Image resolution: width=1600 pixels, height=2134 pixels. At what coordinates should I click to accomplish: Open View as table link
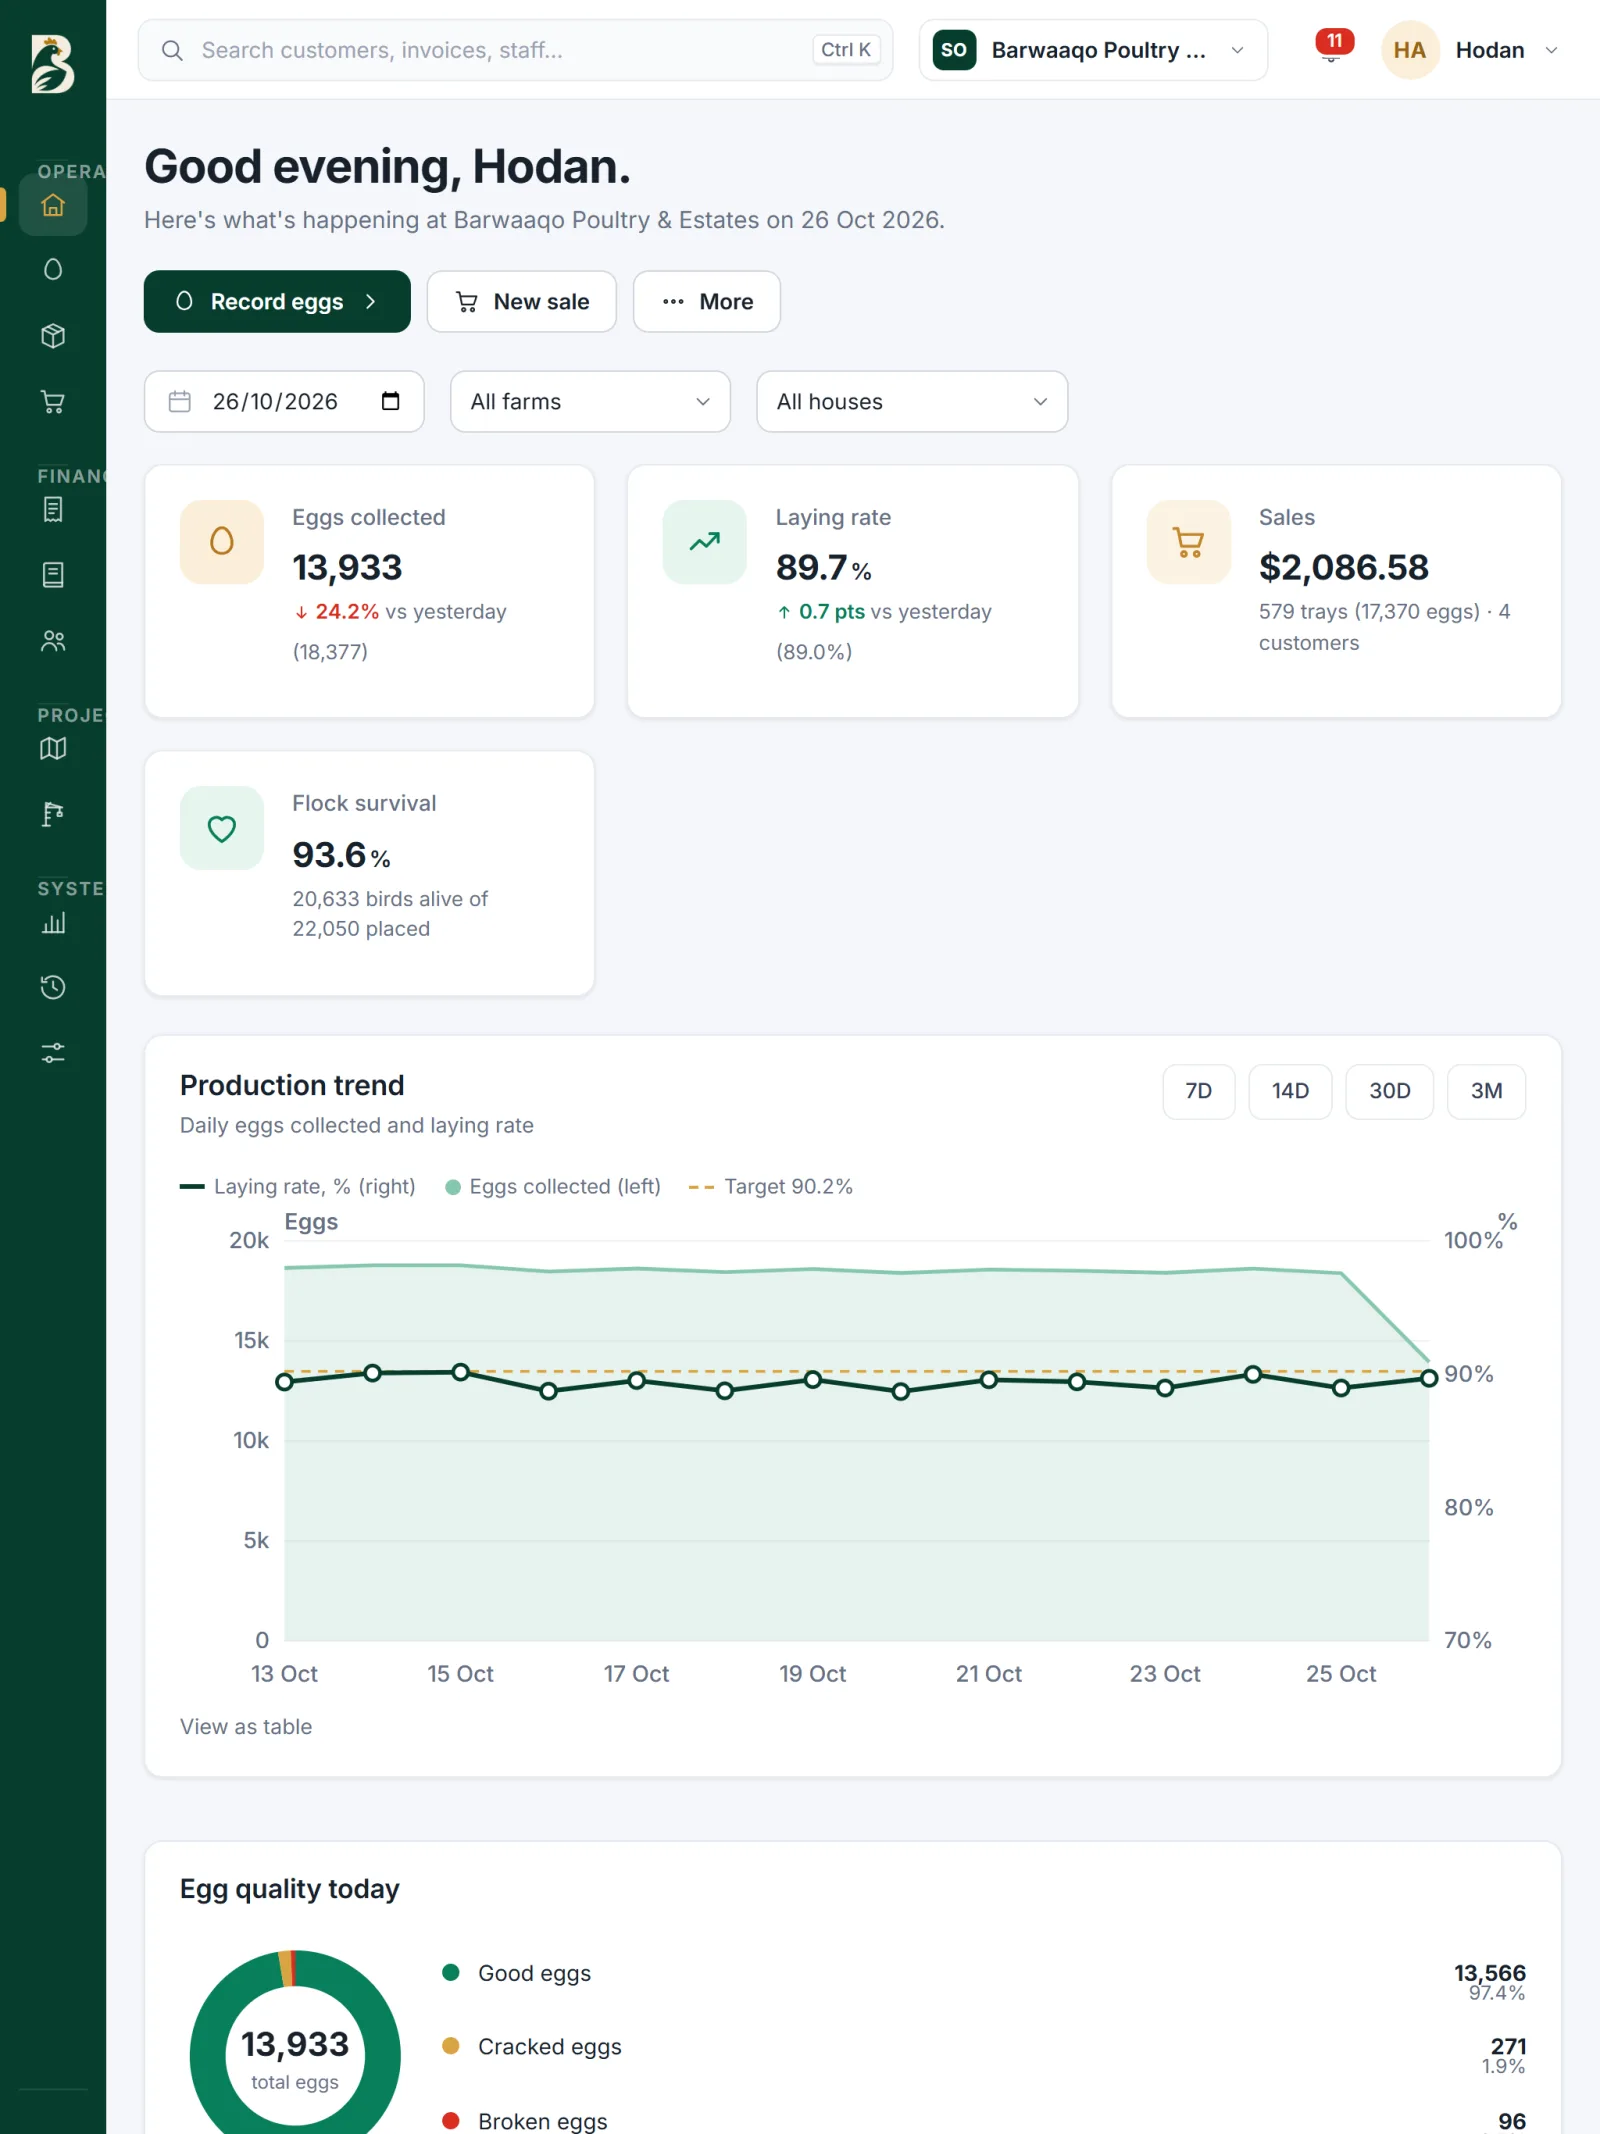pyautogui.click(x=246, y=1727)
